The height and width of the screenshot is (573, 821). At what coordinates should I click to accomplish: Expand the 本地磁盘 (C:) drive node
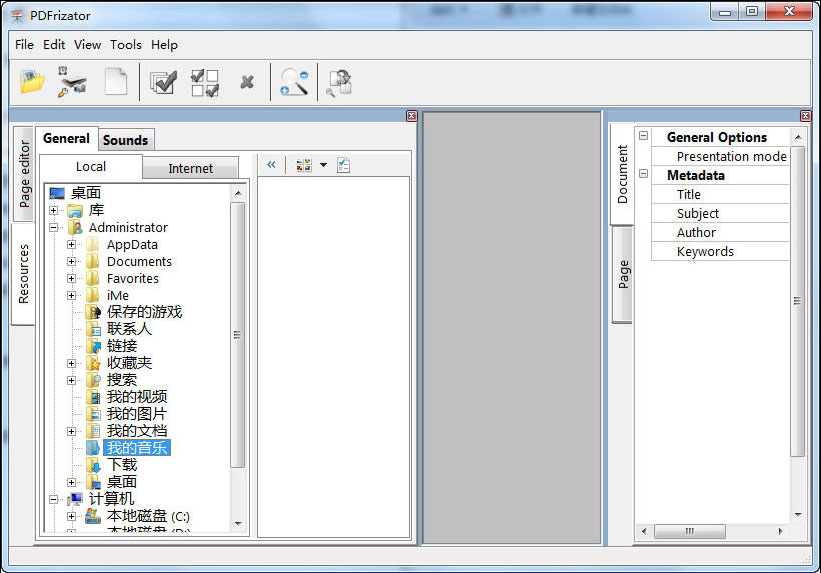coord(71,516)
